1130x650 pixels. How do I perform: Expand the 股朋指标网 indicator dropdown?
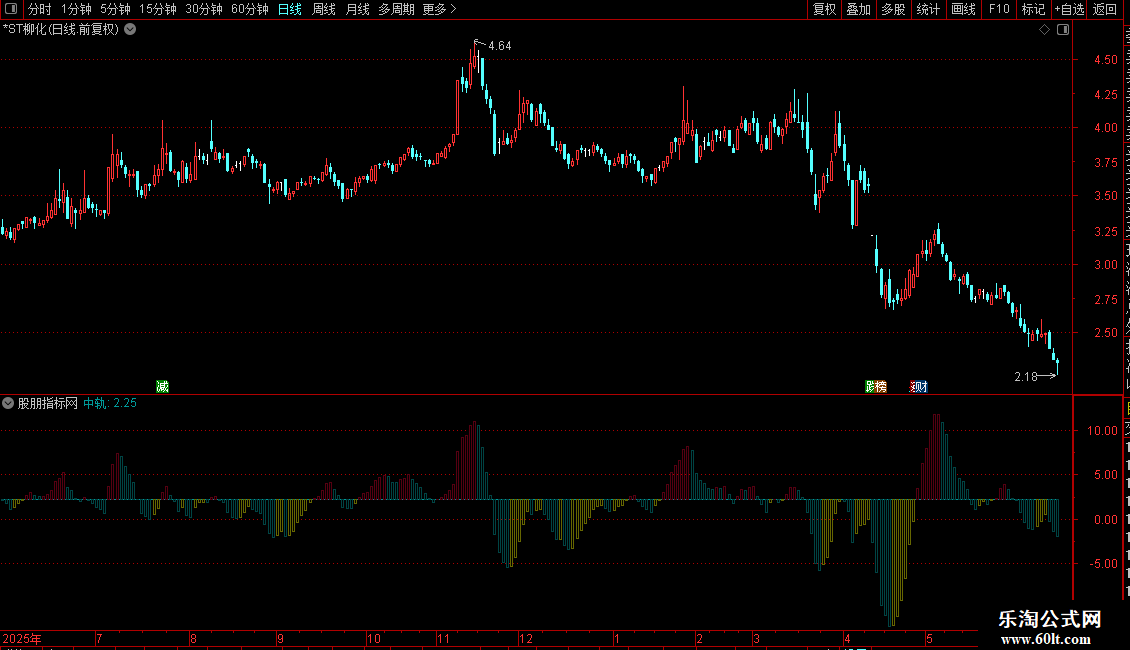8,404
